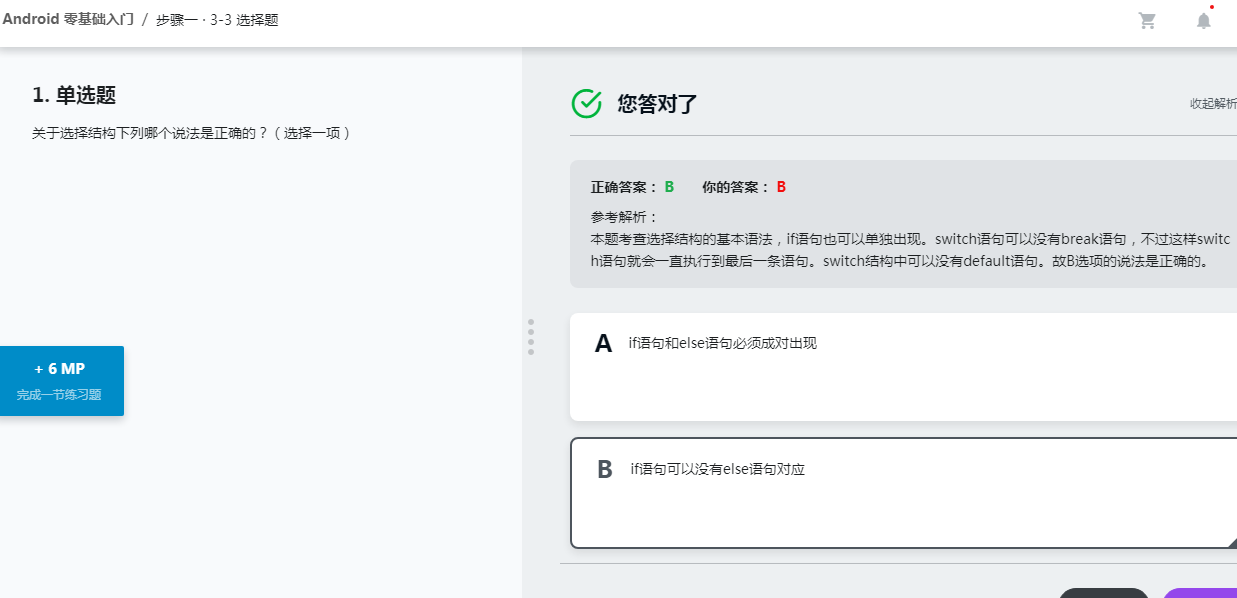Screen dimensions: 1237x598
Task: Click the green correct answer B
Action: 669,187
